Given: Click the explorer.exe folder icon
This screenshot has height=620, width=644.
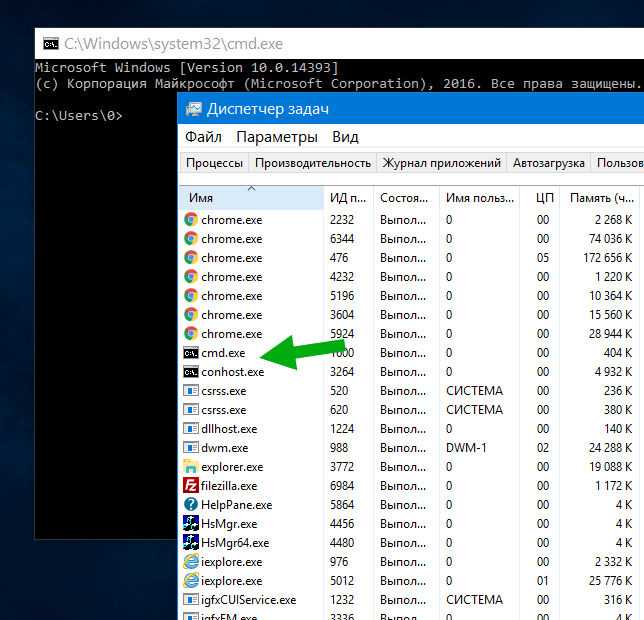Looking at the screenshot, I should pyautogui.click(x=191, y=466).
